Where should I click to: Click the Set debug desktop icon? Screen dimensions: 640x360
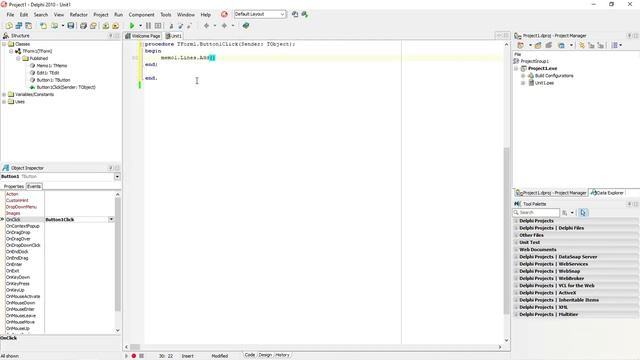pos(304,14)
